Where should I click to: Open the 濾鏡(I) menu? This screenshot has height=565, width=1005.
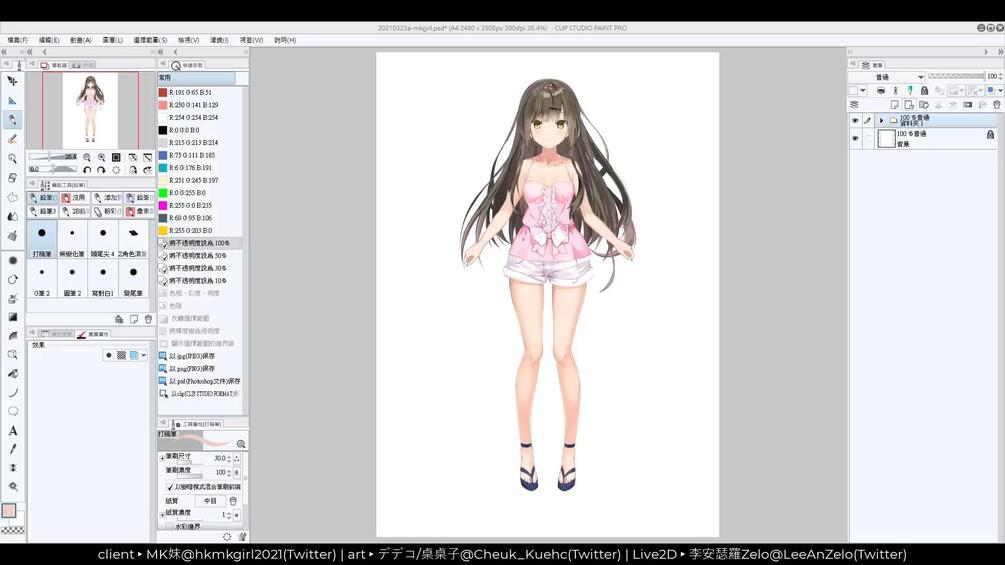(x=219, y=40)
